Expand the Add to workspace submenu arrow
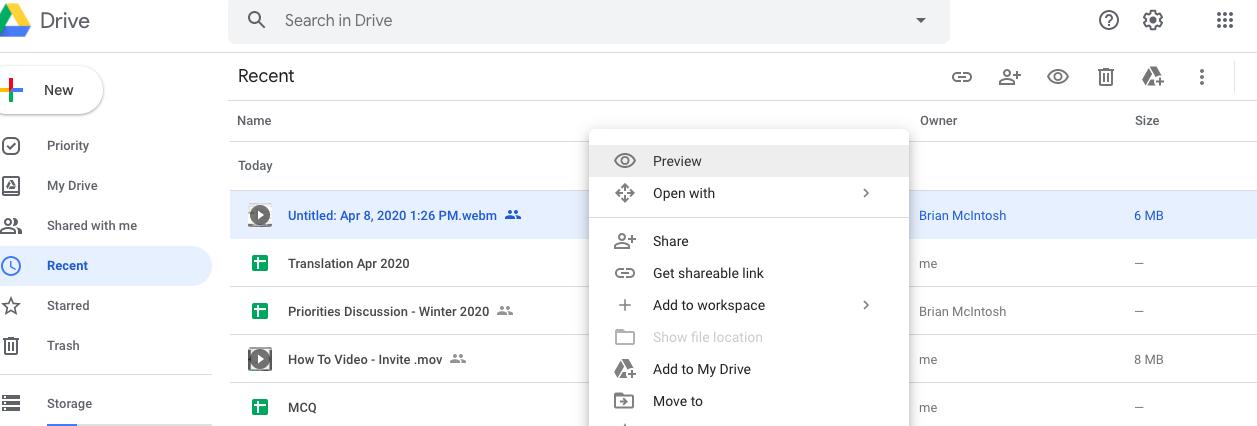1257x426 pixels. click(866, 305)
